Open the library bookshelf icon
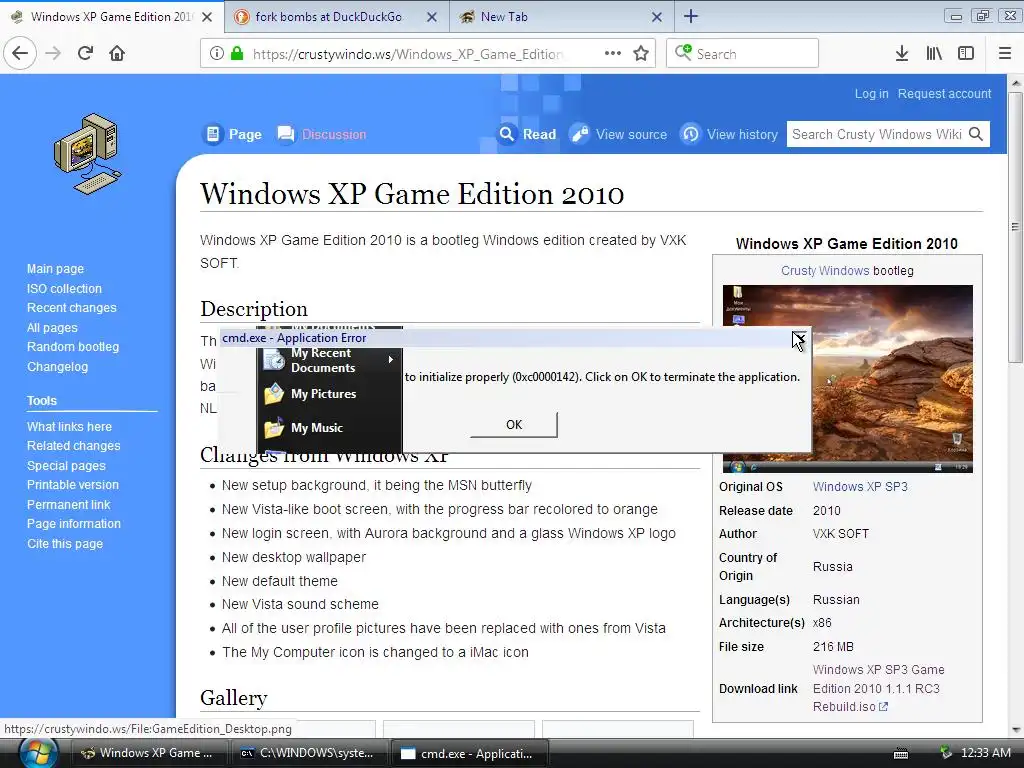This screenshot has width=1024, height=768. coord(934,54)
